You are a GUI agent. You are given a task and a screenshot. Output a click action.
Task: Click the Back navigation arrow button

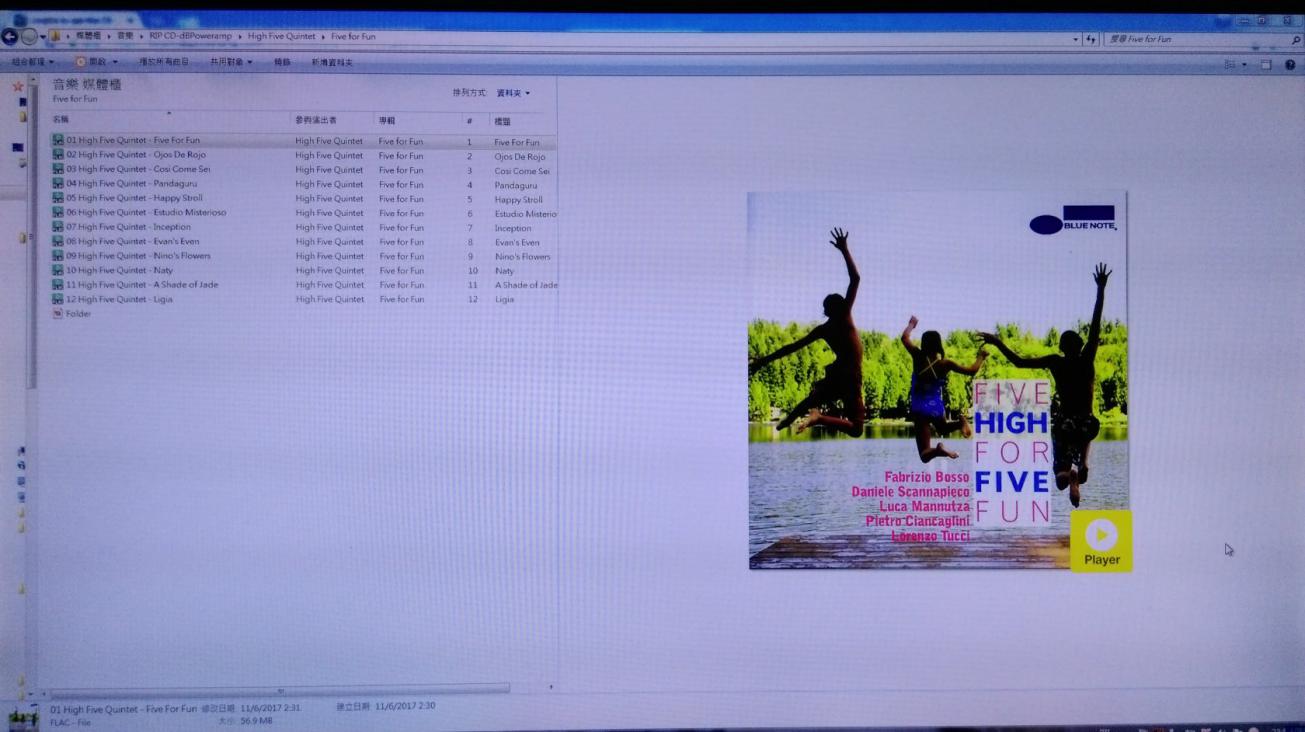10,37
